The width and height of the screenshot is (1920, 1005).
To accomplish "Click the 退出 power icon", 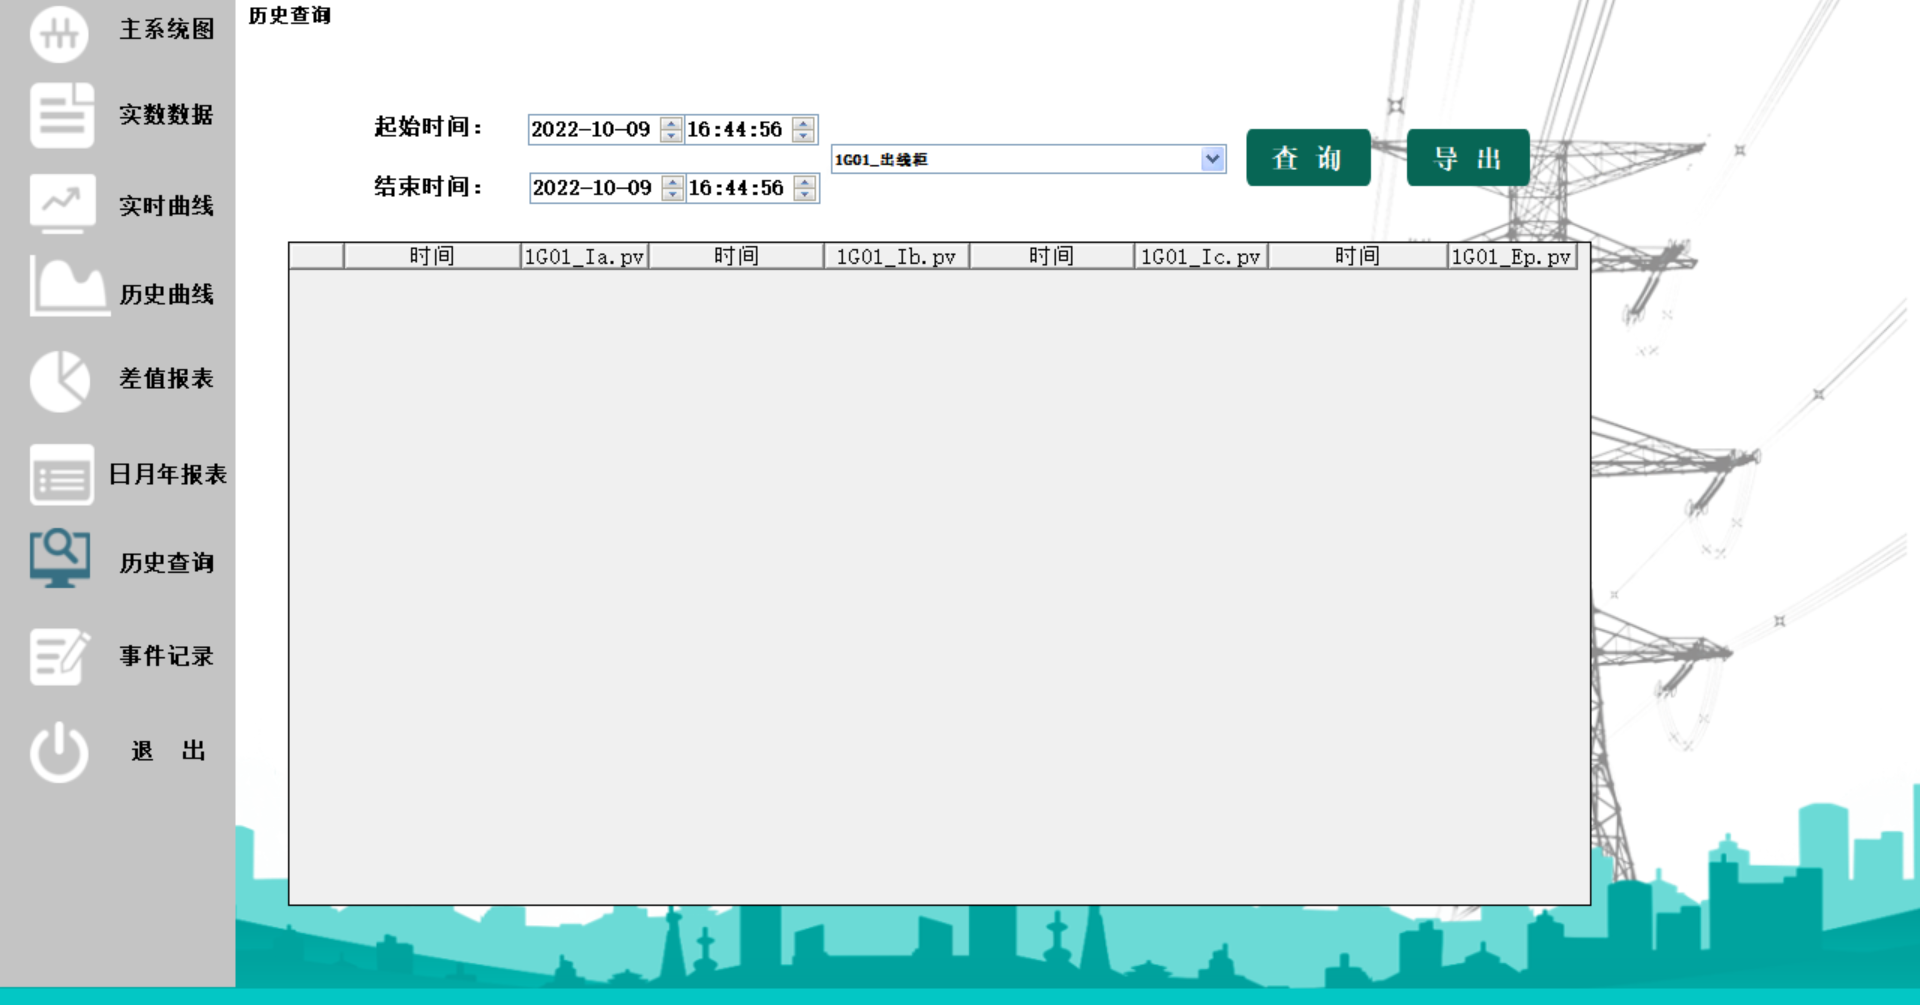I will click(59, 752).
